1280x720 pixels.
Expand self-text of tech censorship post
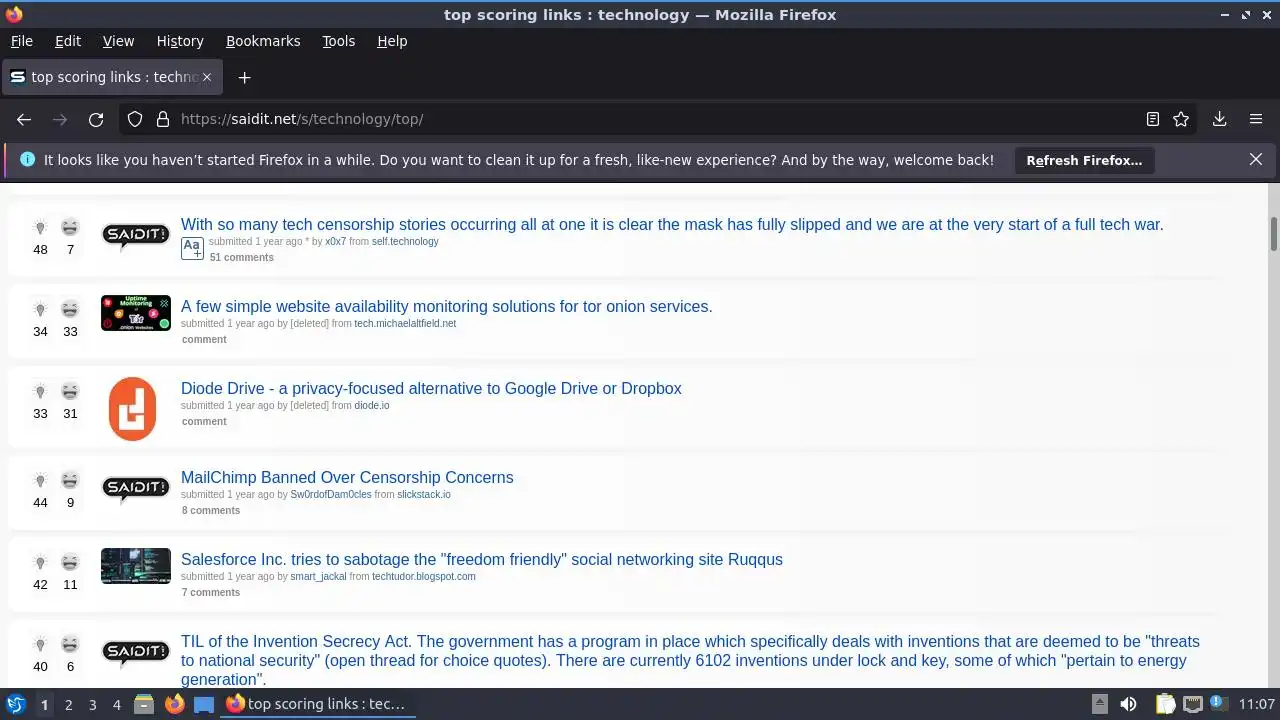point(192,248)
